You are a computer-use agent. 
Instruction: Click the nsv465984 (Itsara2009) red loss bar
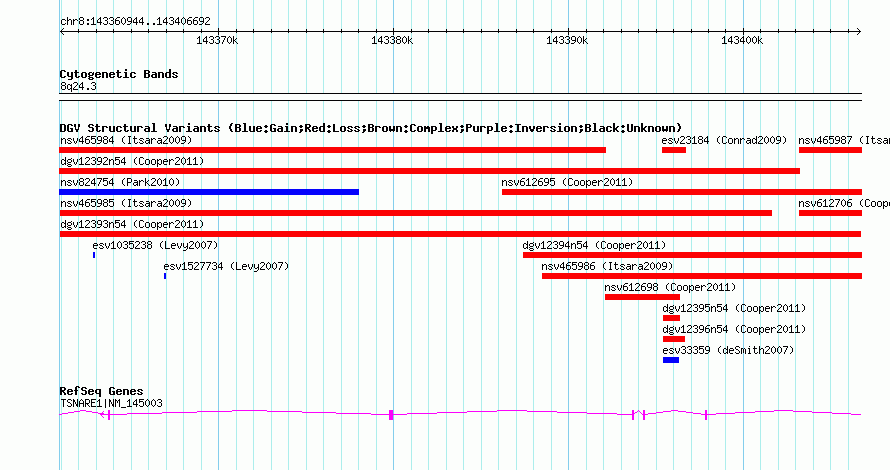(x=333, y=150)
